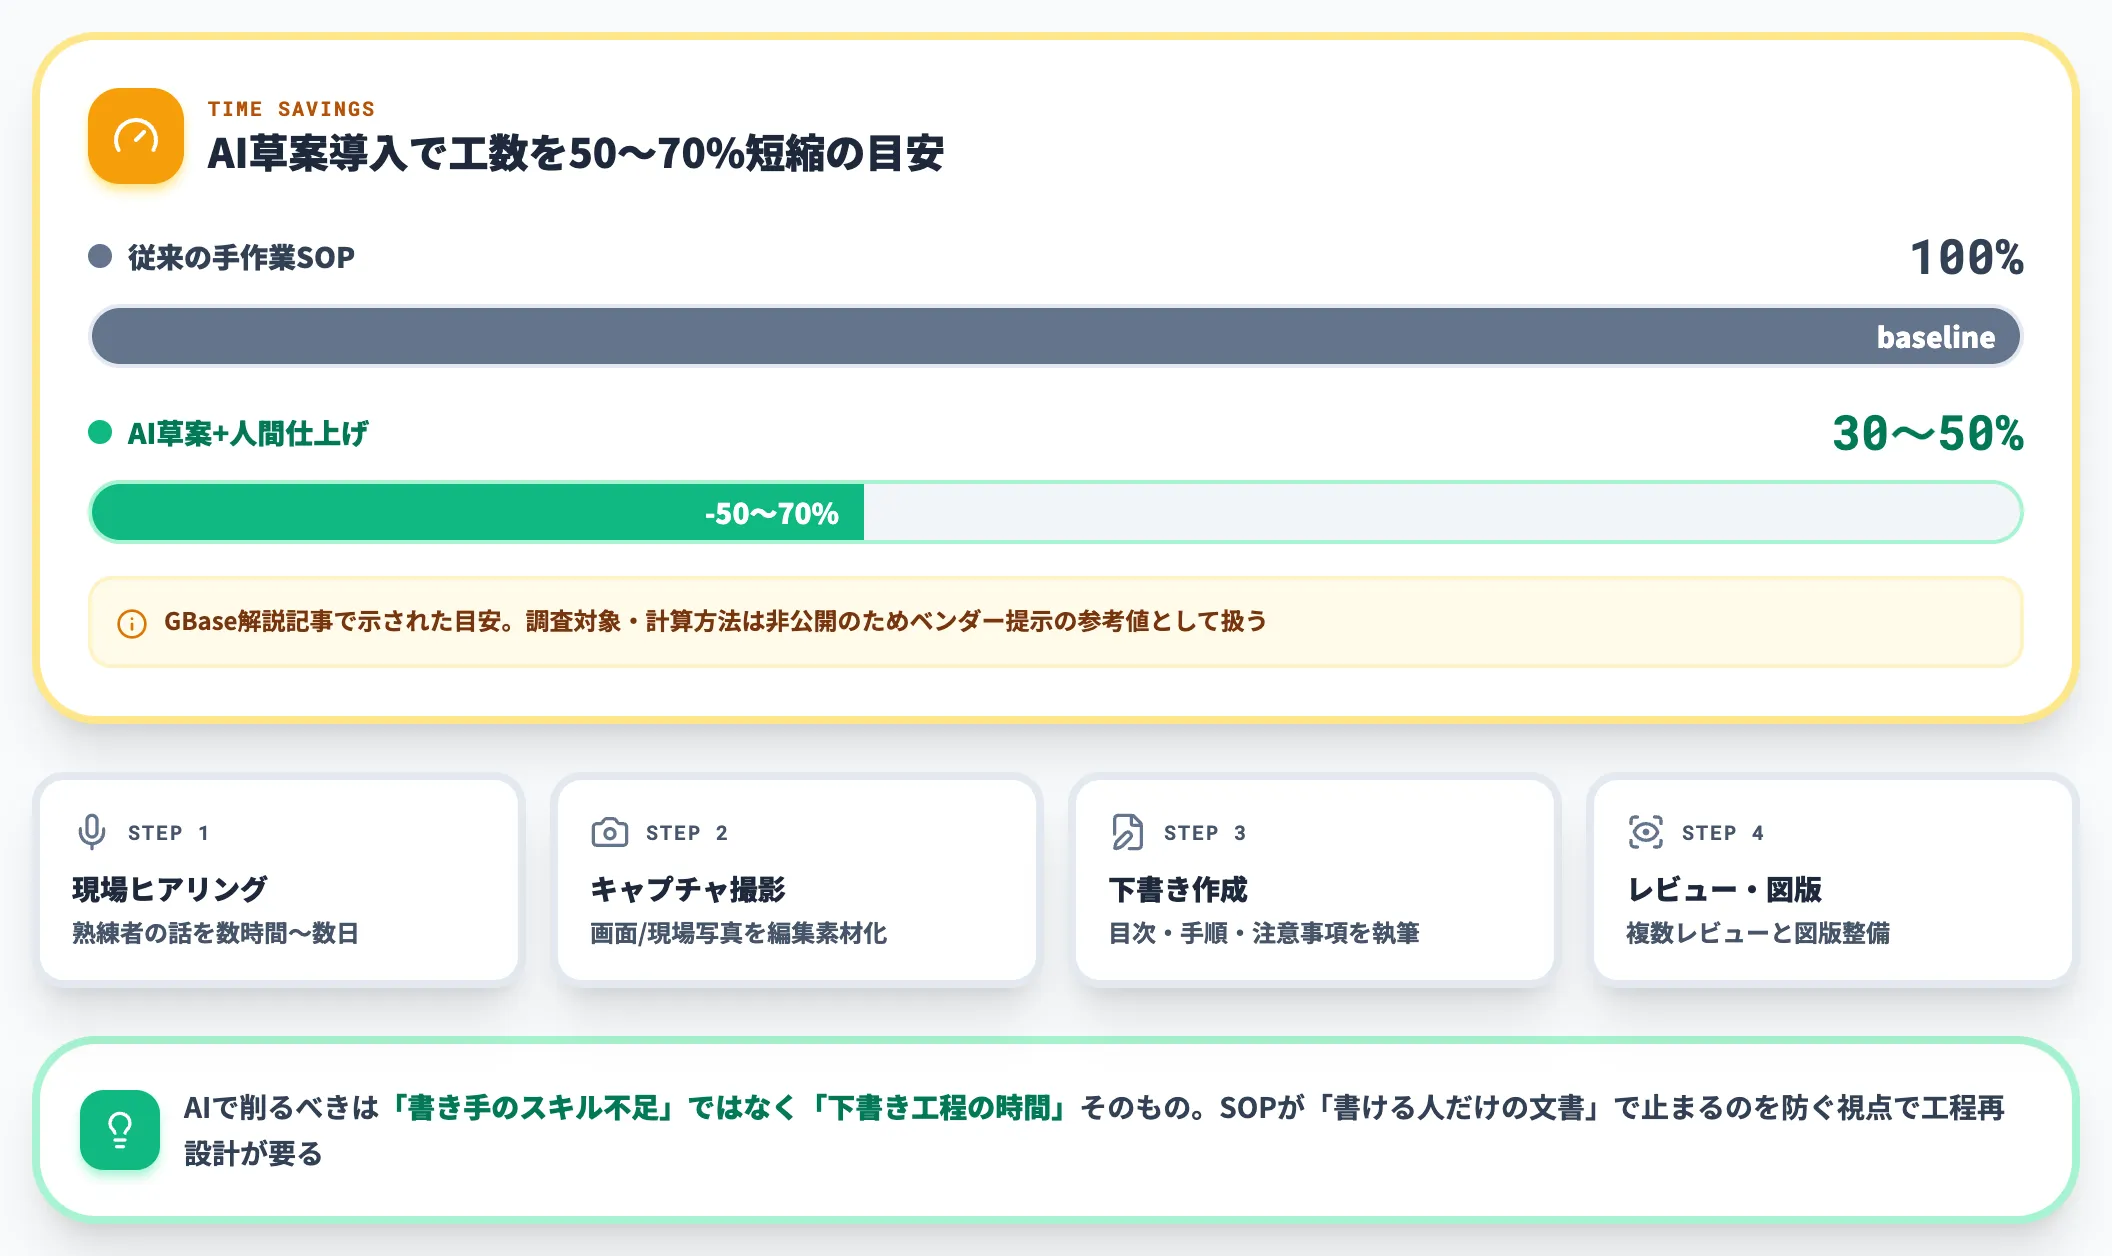Click the AI草案+人間仕上げ label
This screenshot has height=1256, width=2112.
click(247, 433)
